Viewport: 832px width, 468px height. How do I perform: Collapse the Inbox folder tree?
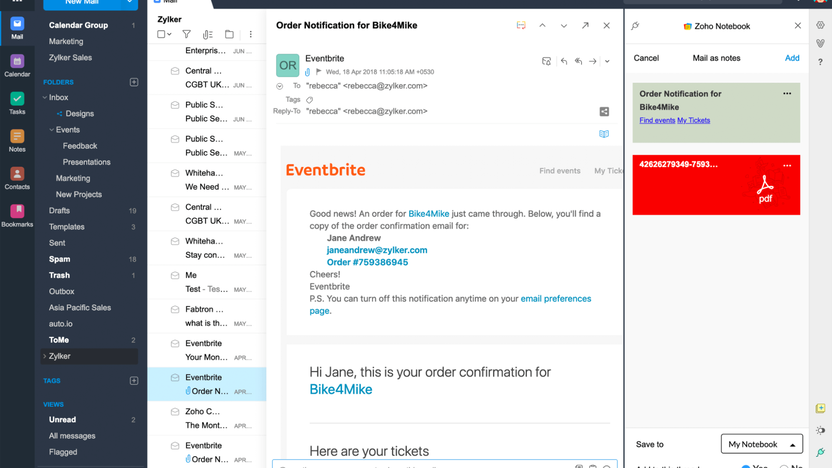pyautogui.click(x=45, y=98)
